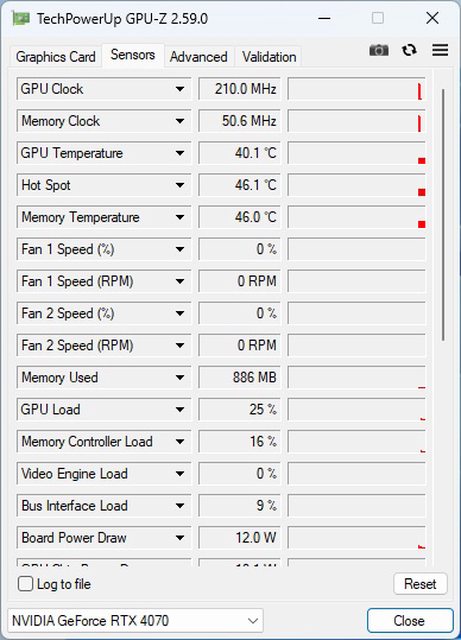Open the hamburger menu icon
Image resolution: width=461 pixels, height=640 pixels.
click(x=440, y=50)
